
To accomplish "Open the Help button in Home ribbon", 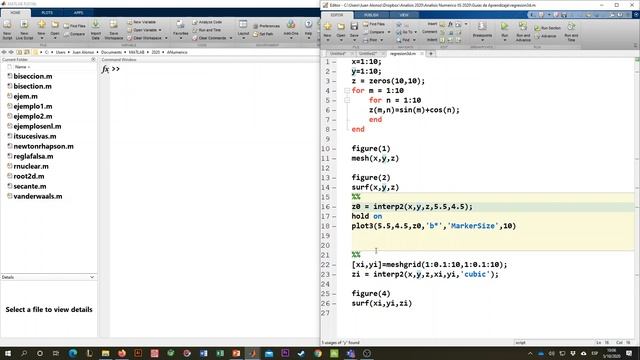I will pos(309,29).
